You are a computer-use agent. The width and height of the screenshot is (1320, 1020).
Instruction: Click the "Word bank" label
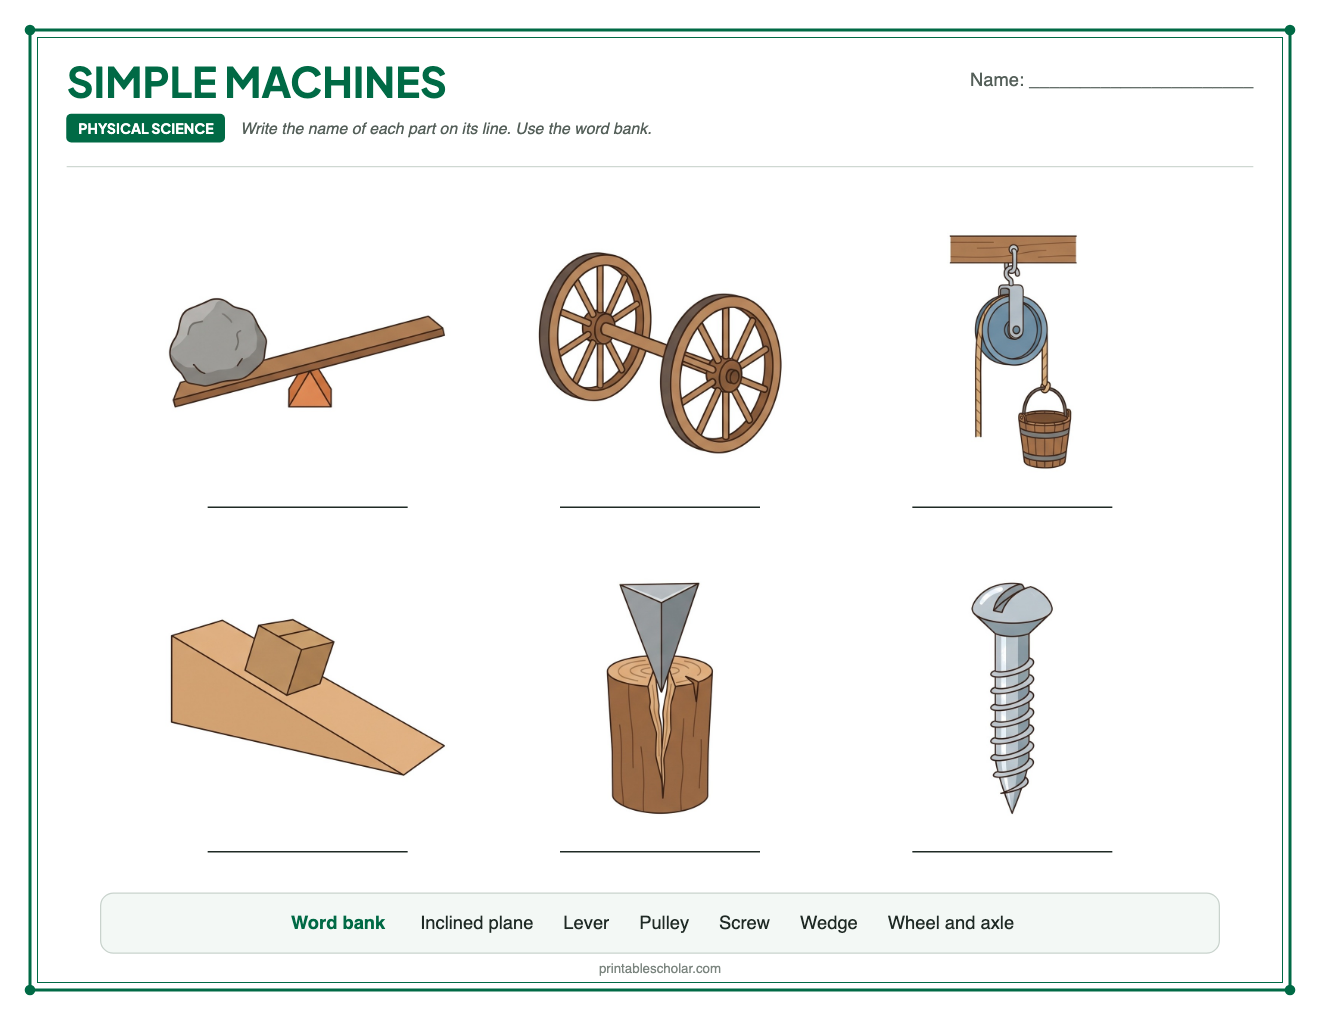coord(338,923)
